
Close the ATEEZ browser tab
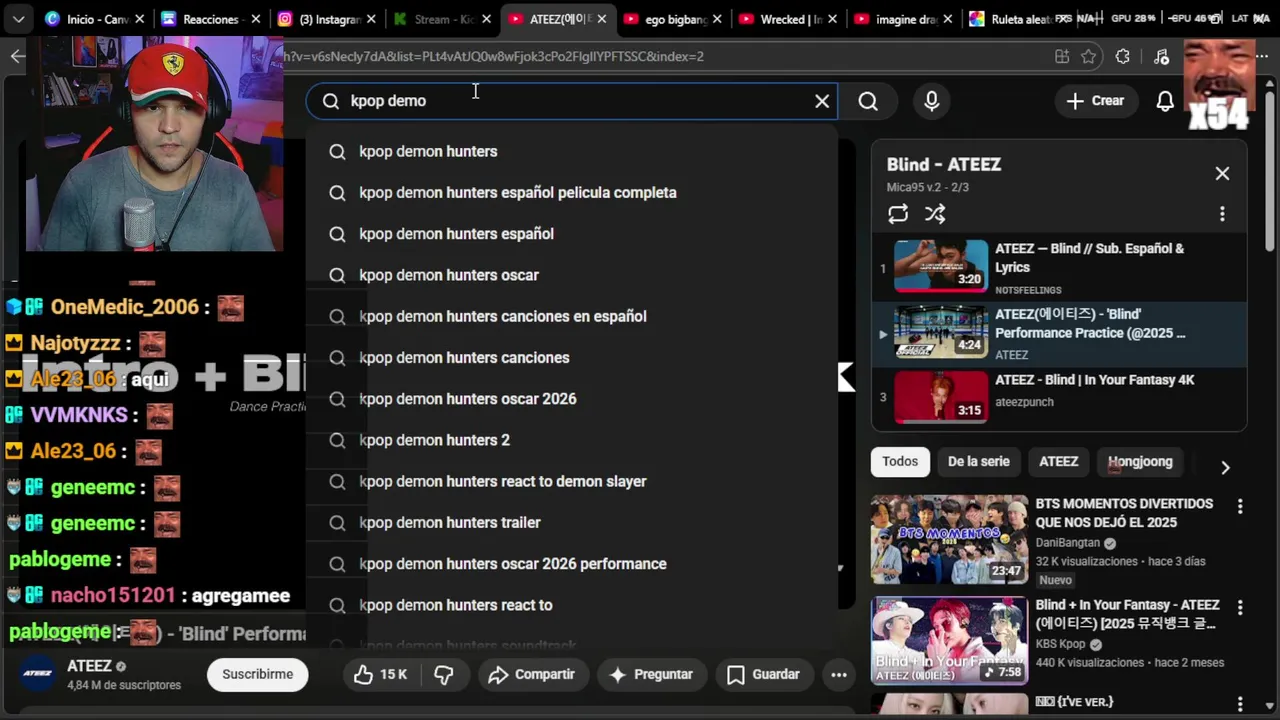tap(602, 19)
